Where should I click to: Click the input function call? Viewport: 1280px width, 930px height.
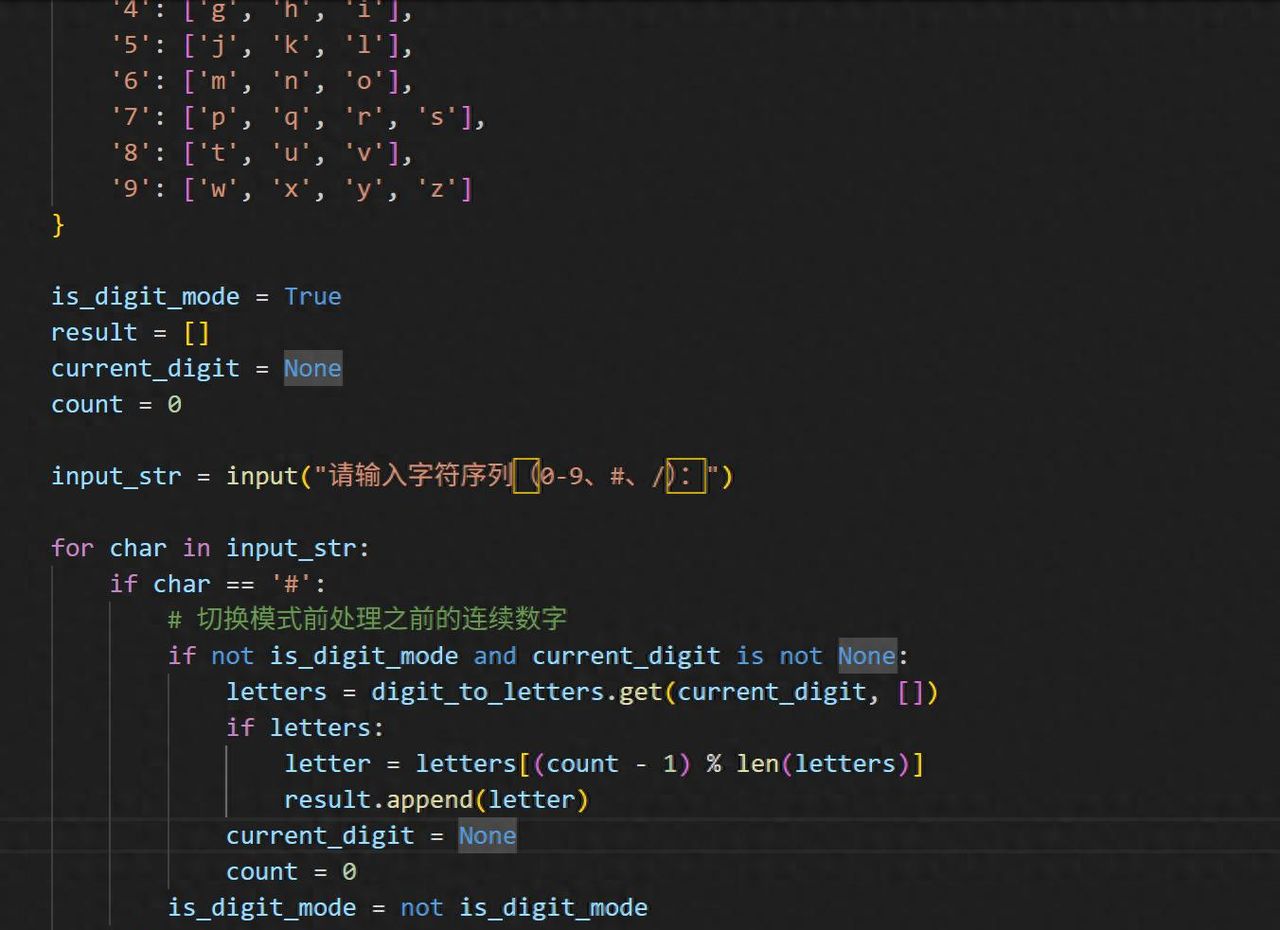[262, 476]
